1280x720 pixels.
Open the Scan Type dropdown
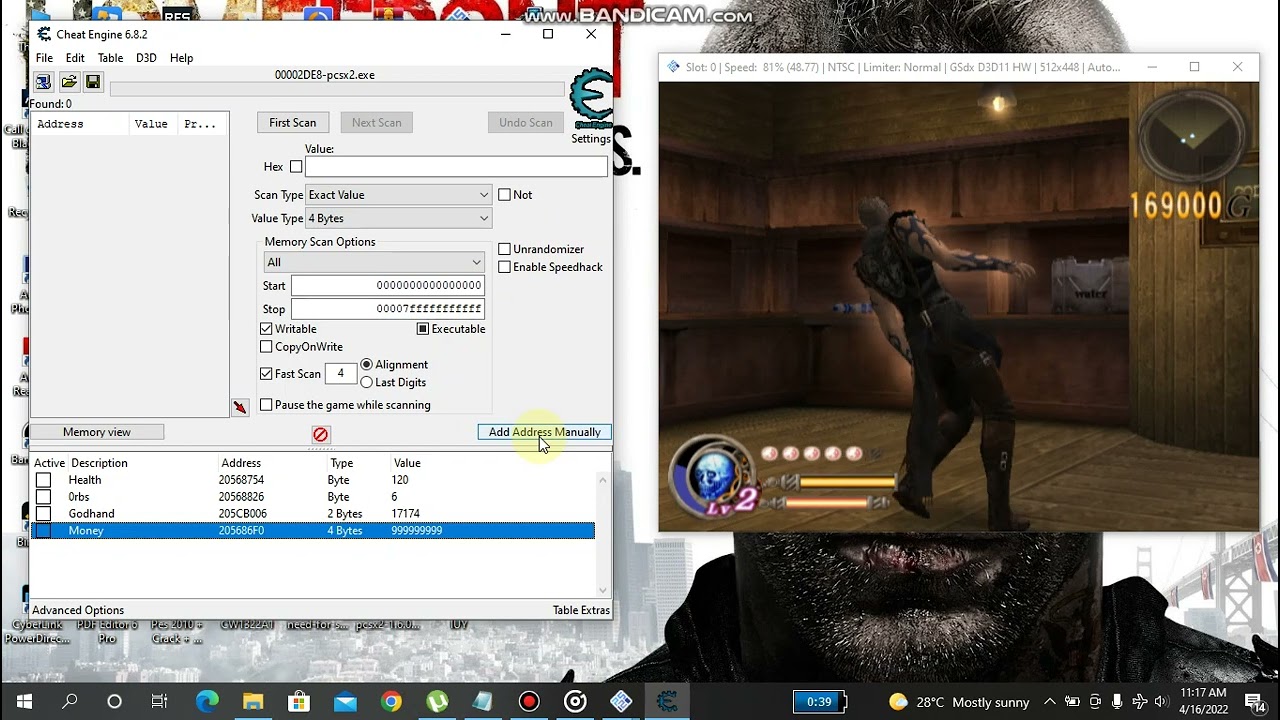(398, 195)
